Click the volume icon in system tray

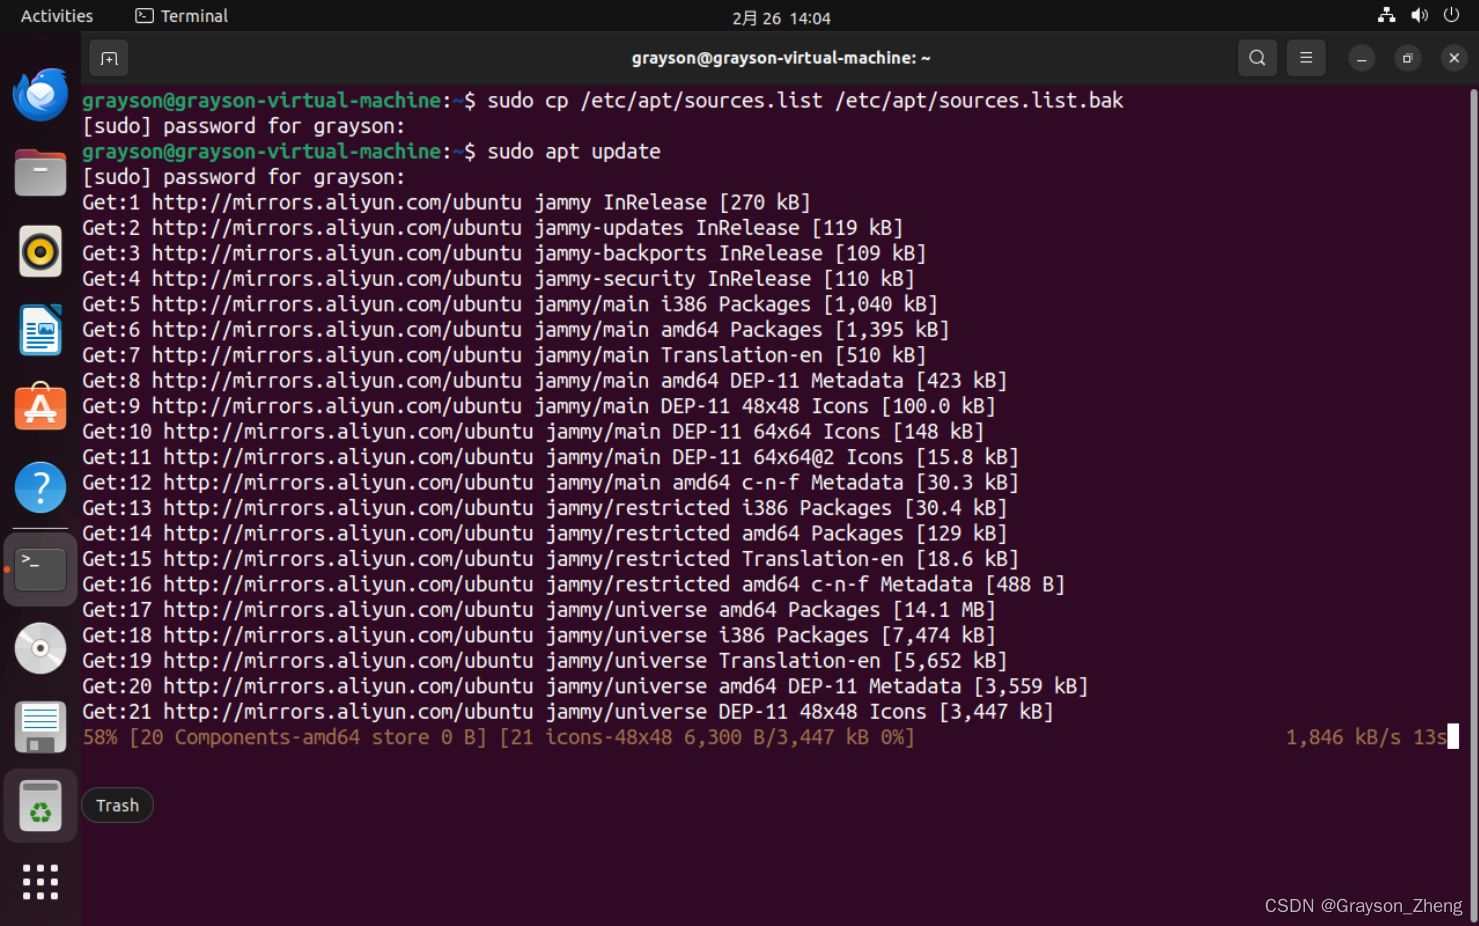tap(1419, 15)
